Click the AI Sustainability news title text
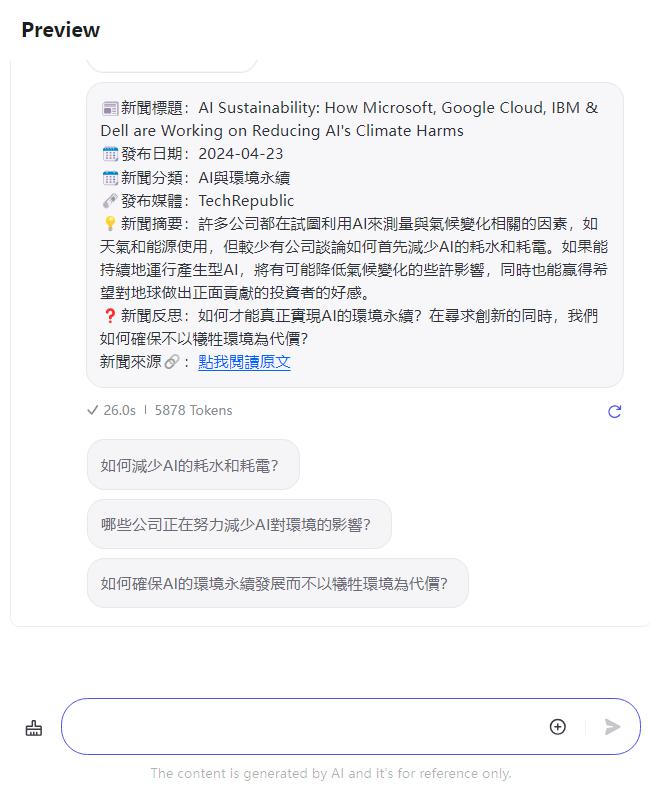The image size is (650, 788). (349, 119)
